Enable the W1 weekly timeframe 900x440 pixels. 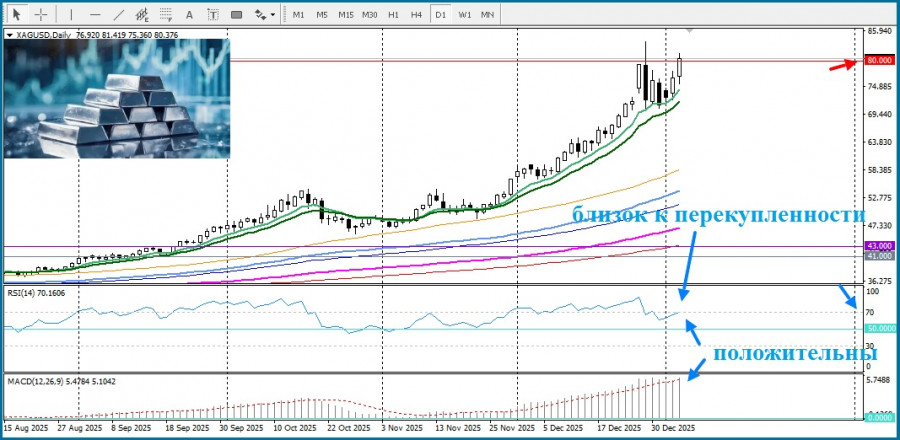point(465,15)
